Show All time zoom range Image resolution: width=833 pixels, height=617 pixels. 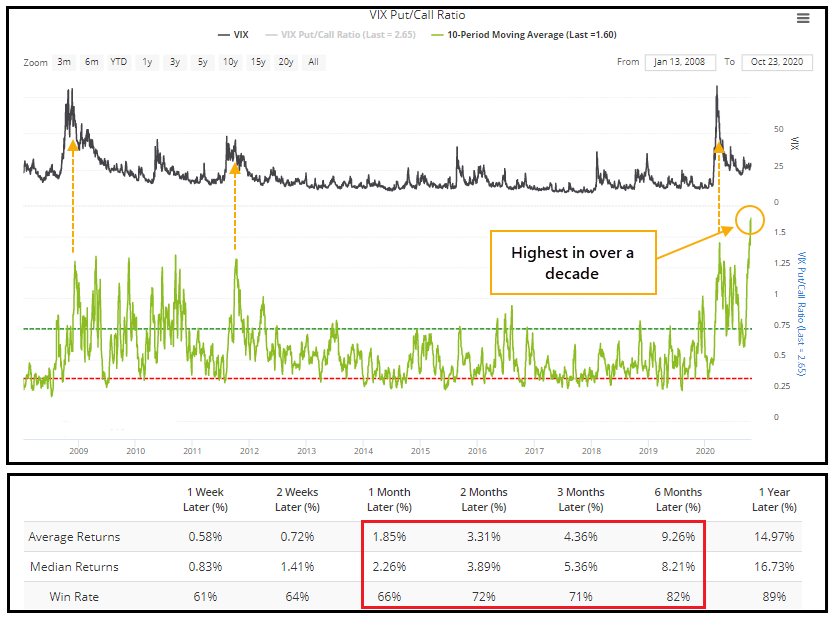click(313, 62)
